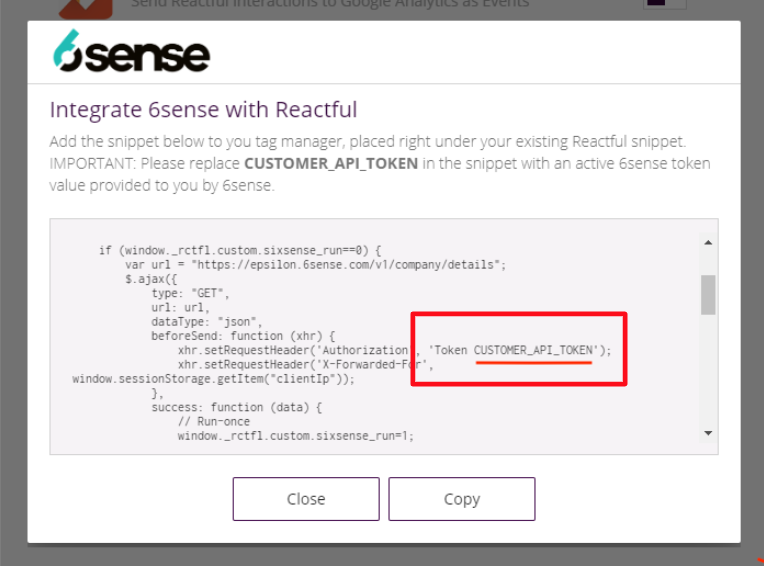Click the epsilon.6sense.com URL line in the code
Screen dimensions: 764x566
(315, 264)
